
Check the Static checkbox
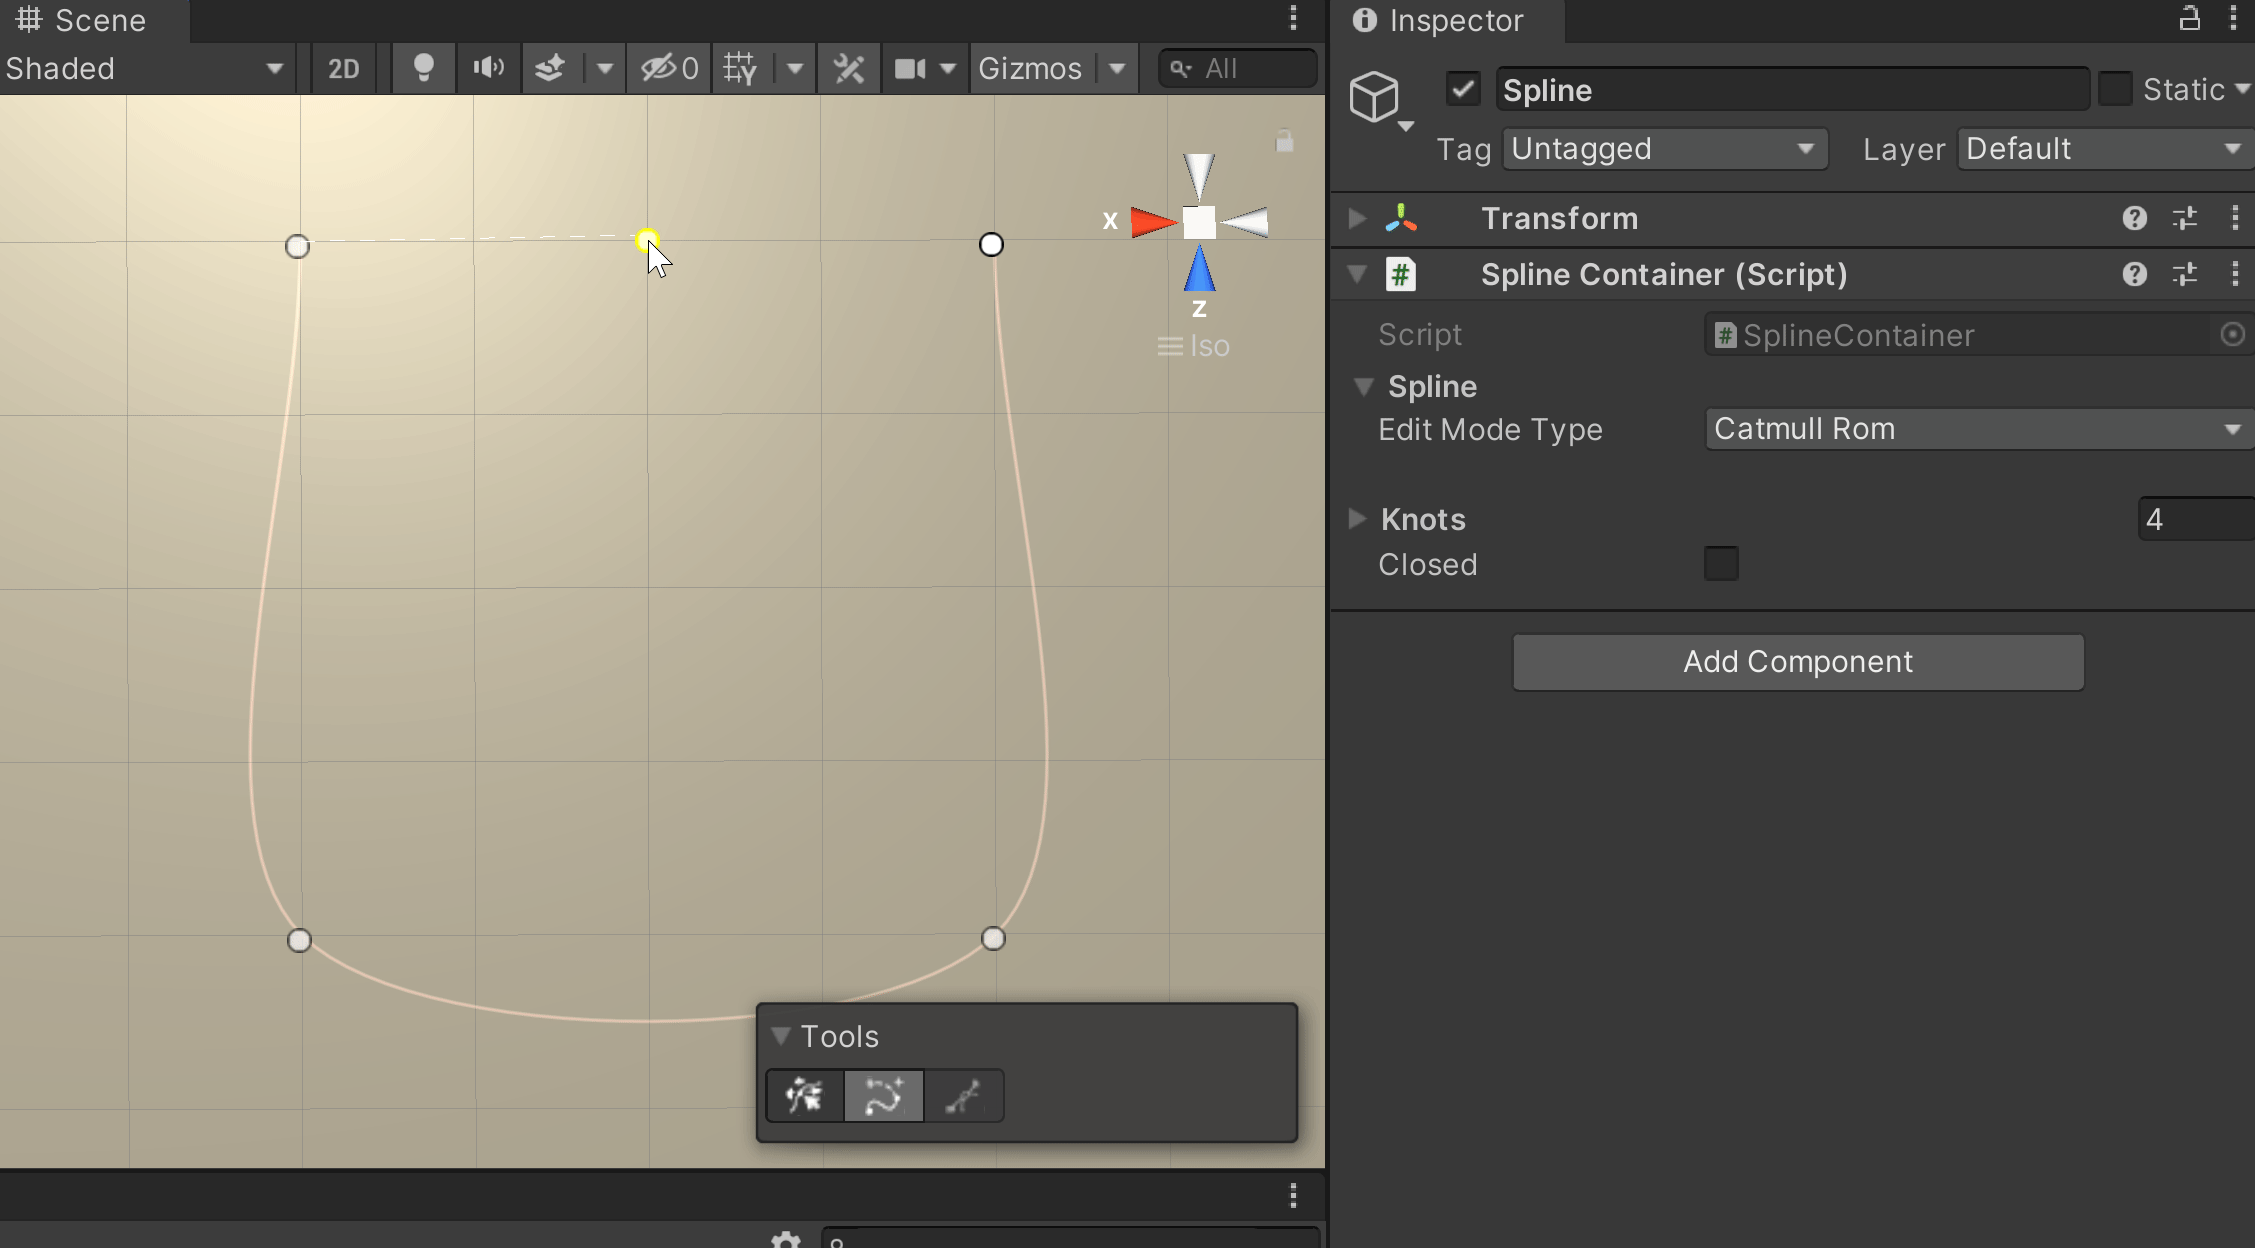2115,89
